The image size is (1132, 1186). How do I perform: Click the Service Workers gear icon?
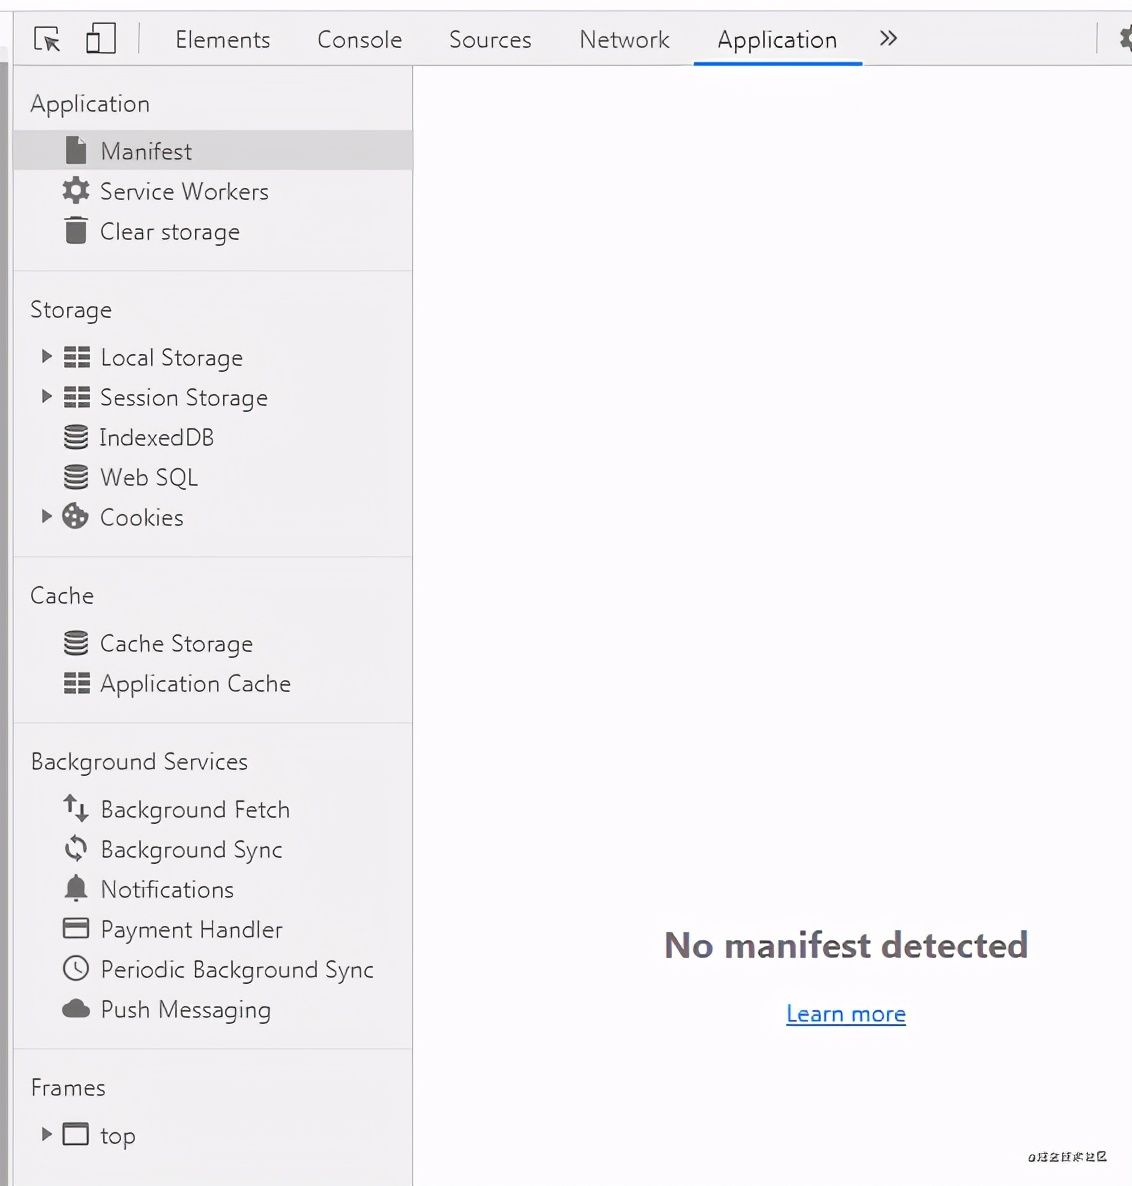point(75,191)
